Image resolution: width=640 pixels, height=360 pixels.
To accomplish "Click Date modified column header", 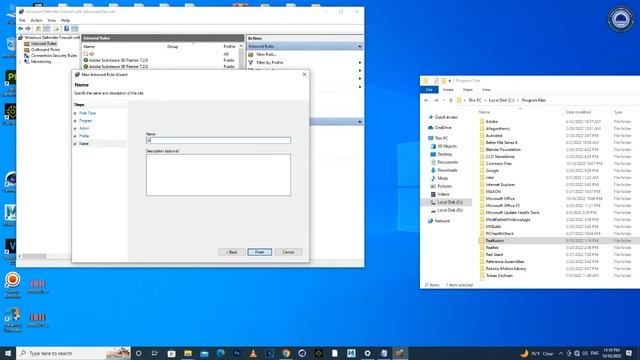I will [x=578, y=112].
